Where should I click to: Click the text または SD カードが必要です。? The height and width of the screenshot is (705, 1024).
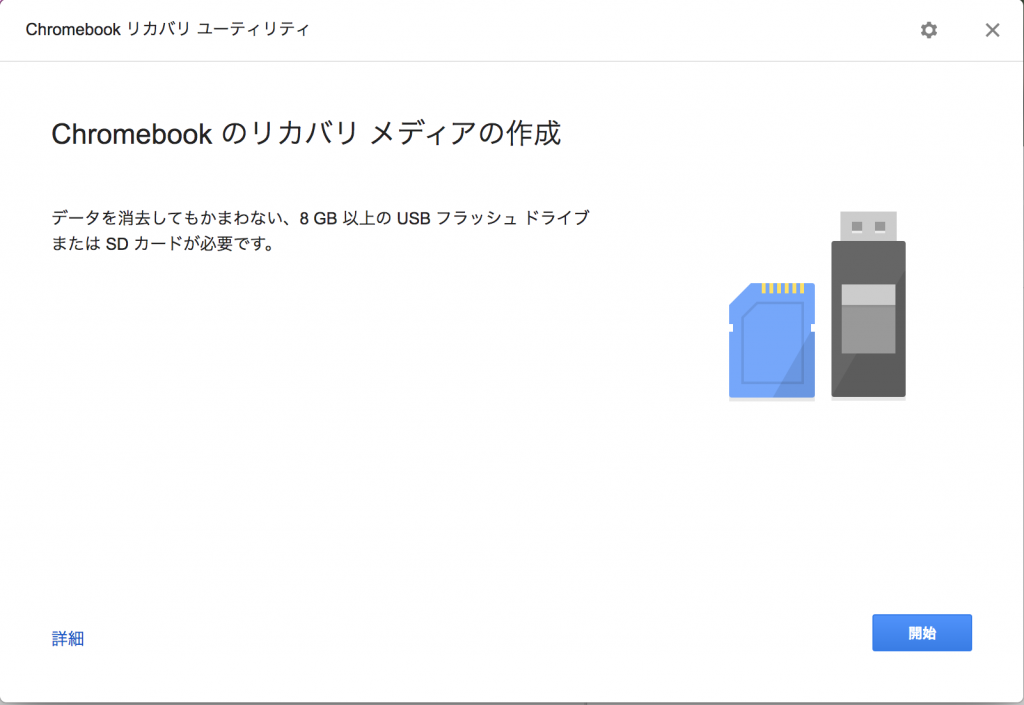pos(163,243)
